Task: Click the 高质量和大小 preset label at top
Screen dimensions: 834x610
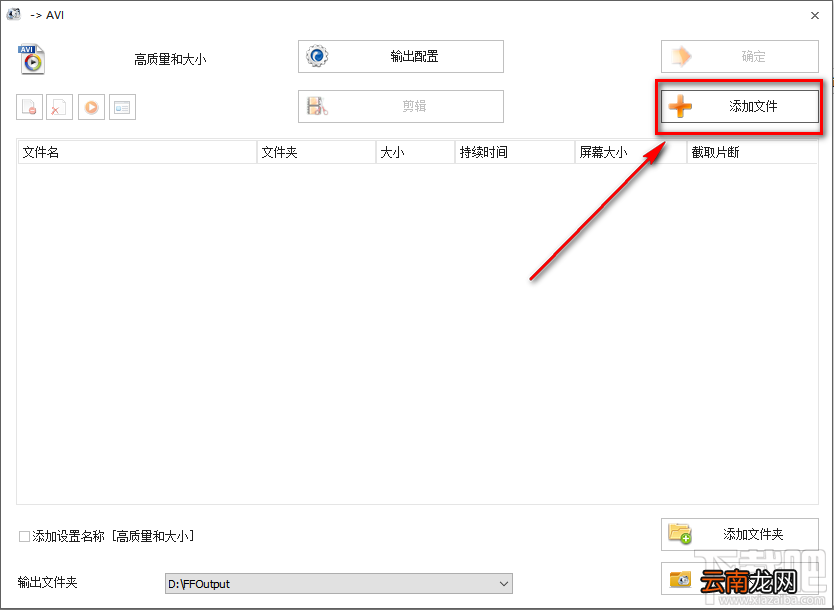Action: click(170, 60)
